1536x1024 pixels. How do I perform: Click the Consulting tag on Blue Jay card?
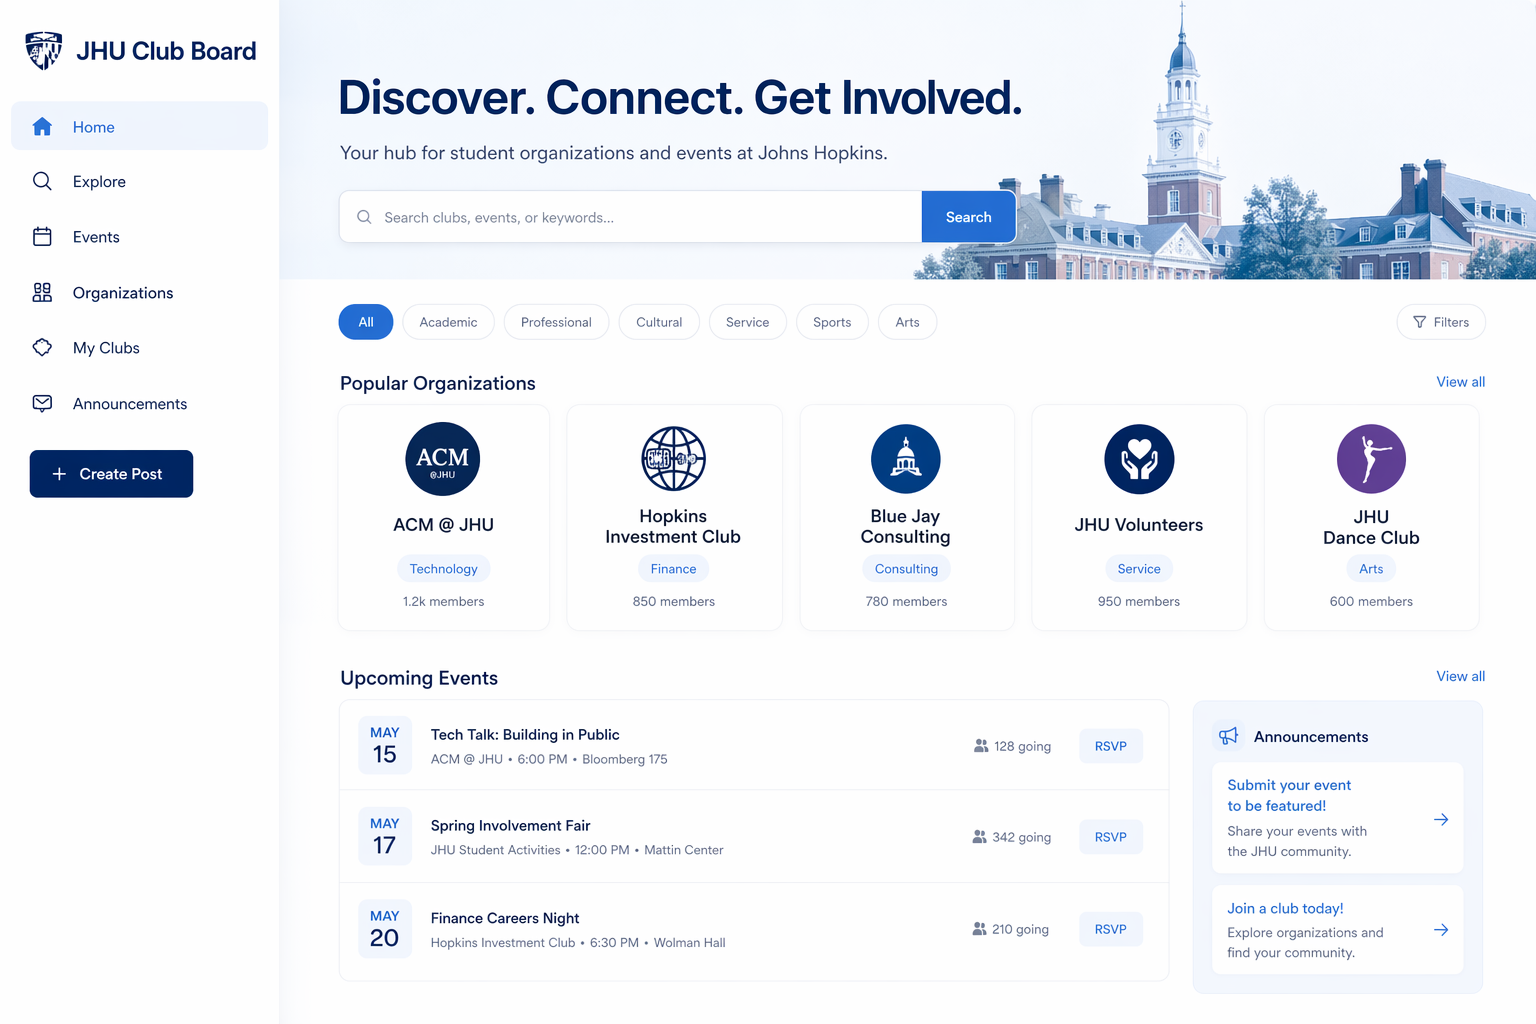[x=906, y=569]
